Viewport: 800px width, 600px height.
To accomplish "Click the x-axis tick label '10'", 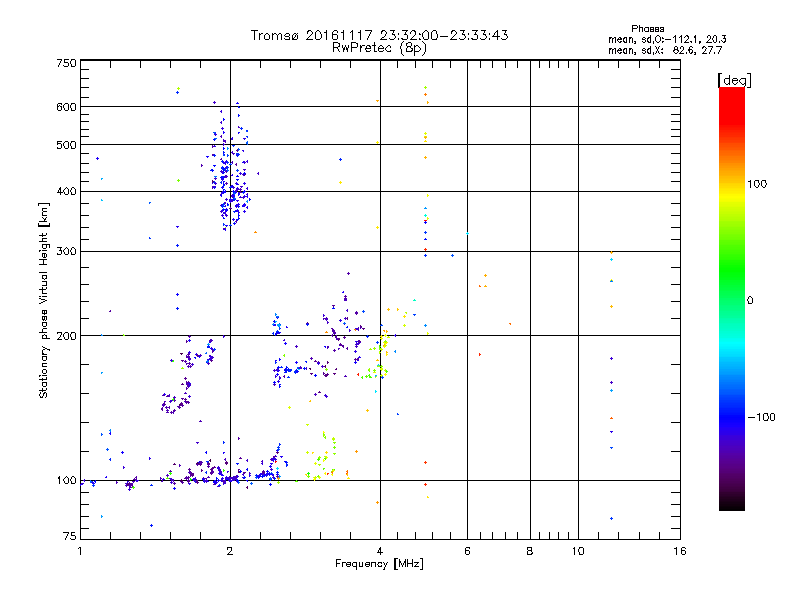I will 578,551.
